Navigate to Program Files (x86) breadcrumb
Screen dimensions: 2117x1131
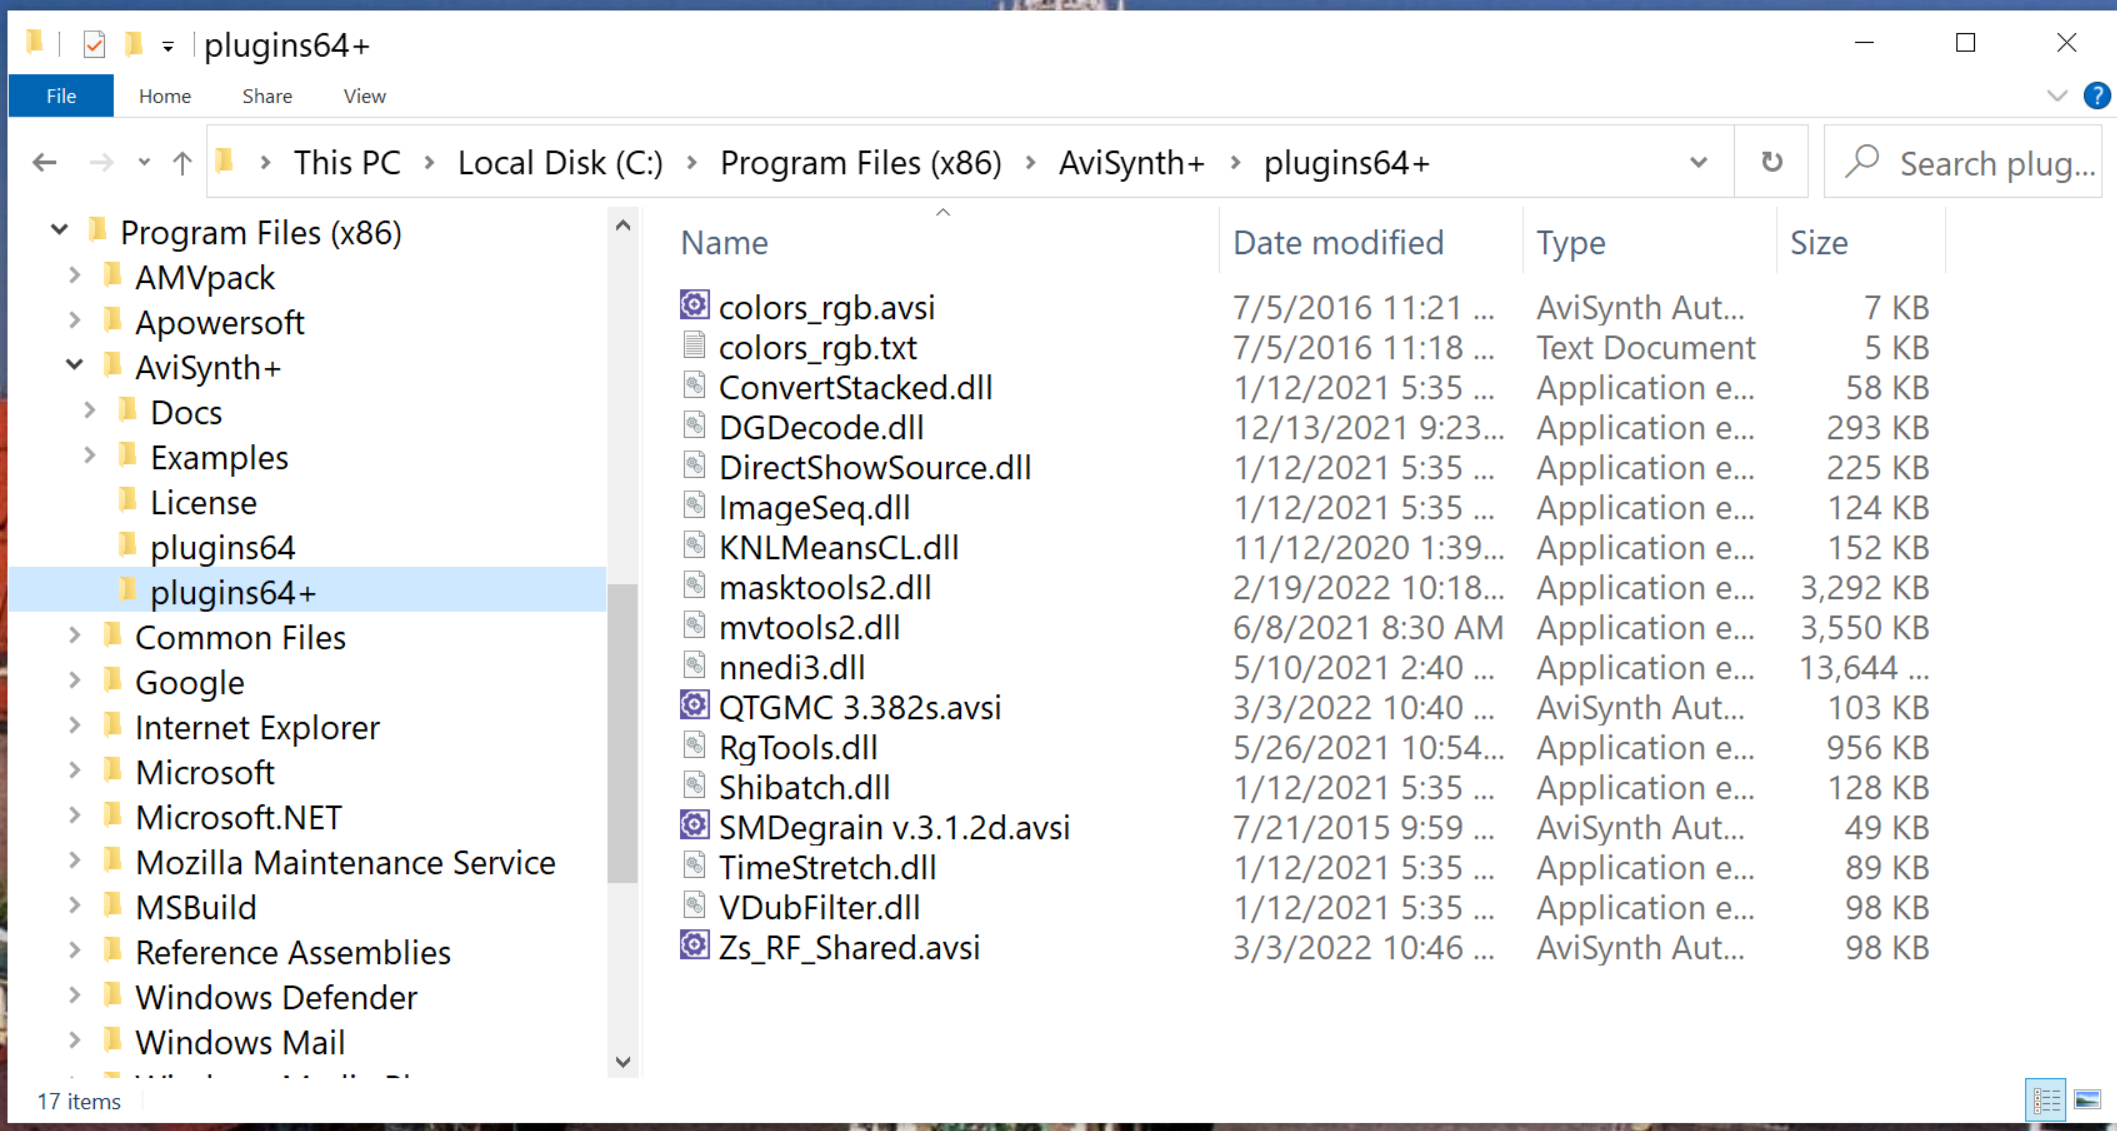[x=861, y=163]
